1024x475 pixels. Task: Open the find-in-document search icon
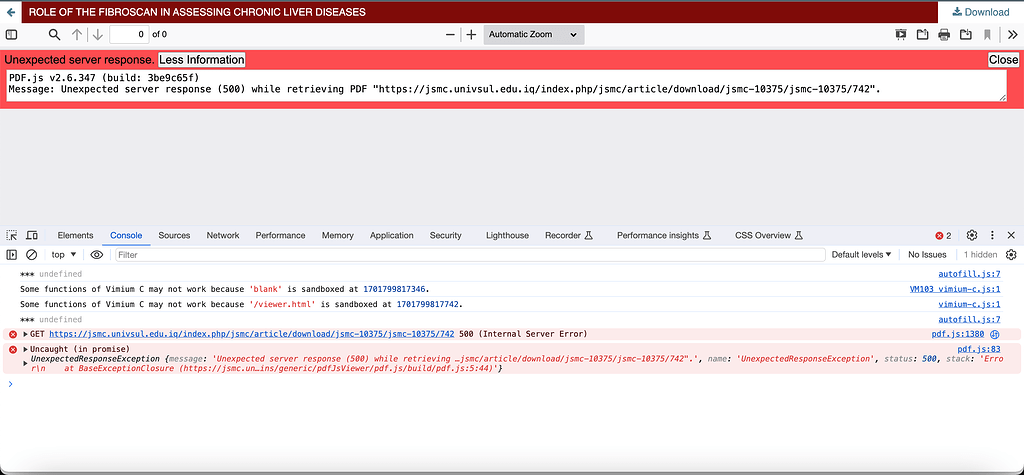(x=55, y=35)
